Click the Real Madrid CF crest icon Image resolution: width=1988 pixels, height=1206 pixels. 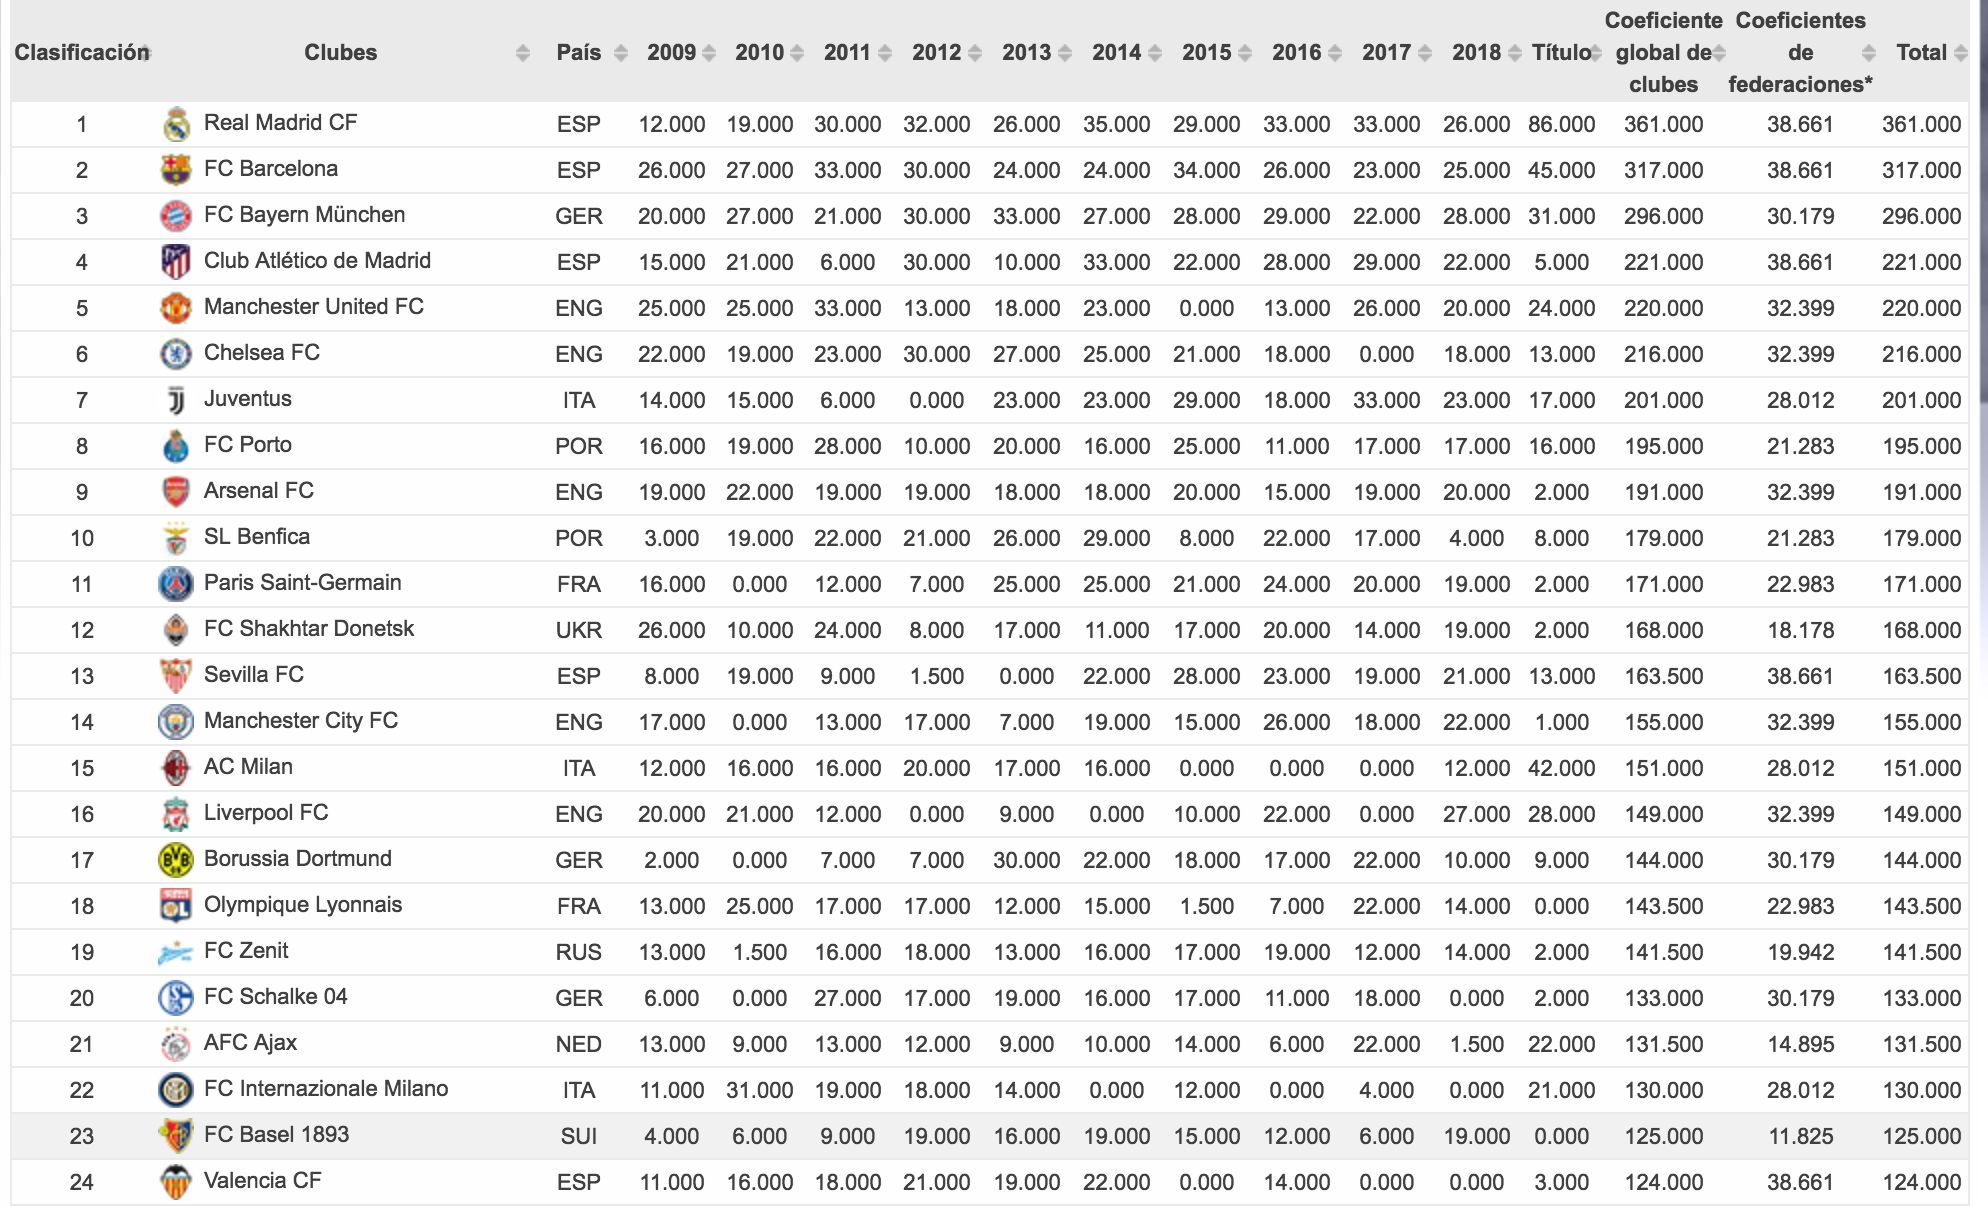point(176,124)
